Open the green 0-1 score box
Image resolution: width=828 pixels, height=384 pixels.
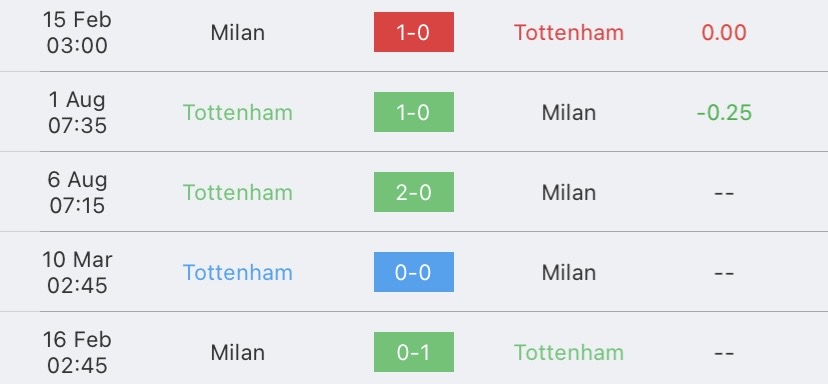(413, 352)
